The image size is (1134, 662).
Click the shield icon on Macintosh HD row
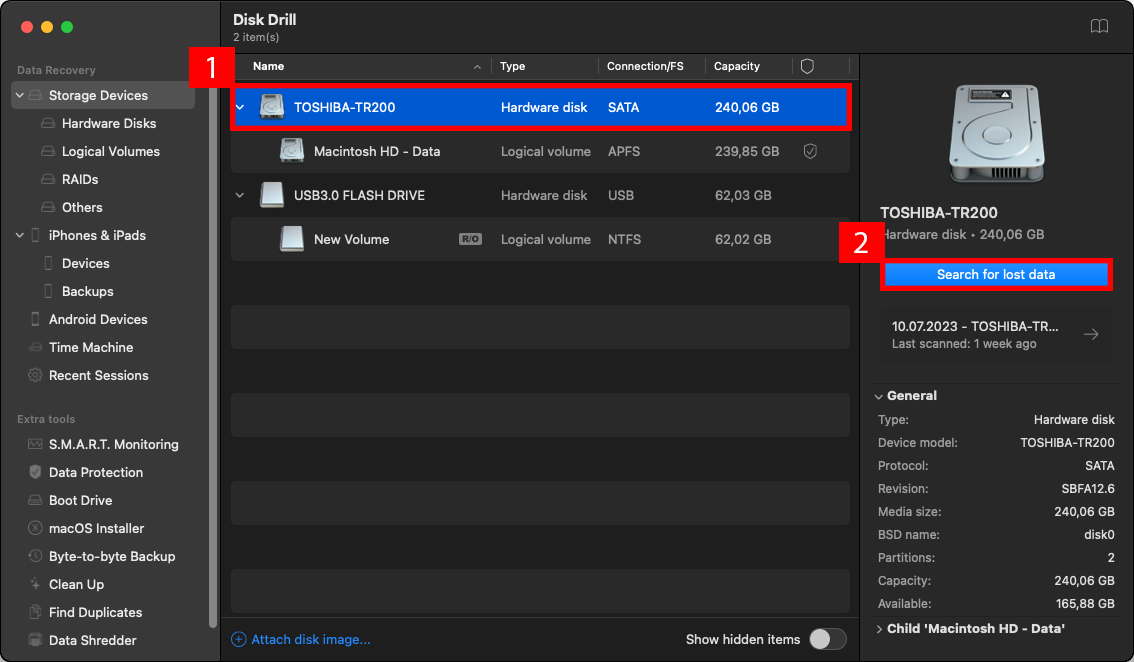pos(810,151)
